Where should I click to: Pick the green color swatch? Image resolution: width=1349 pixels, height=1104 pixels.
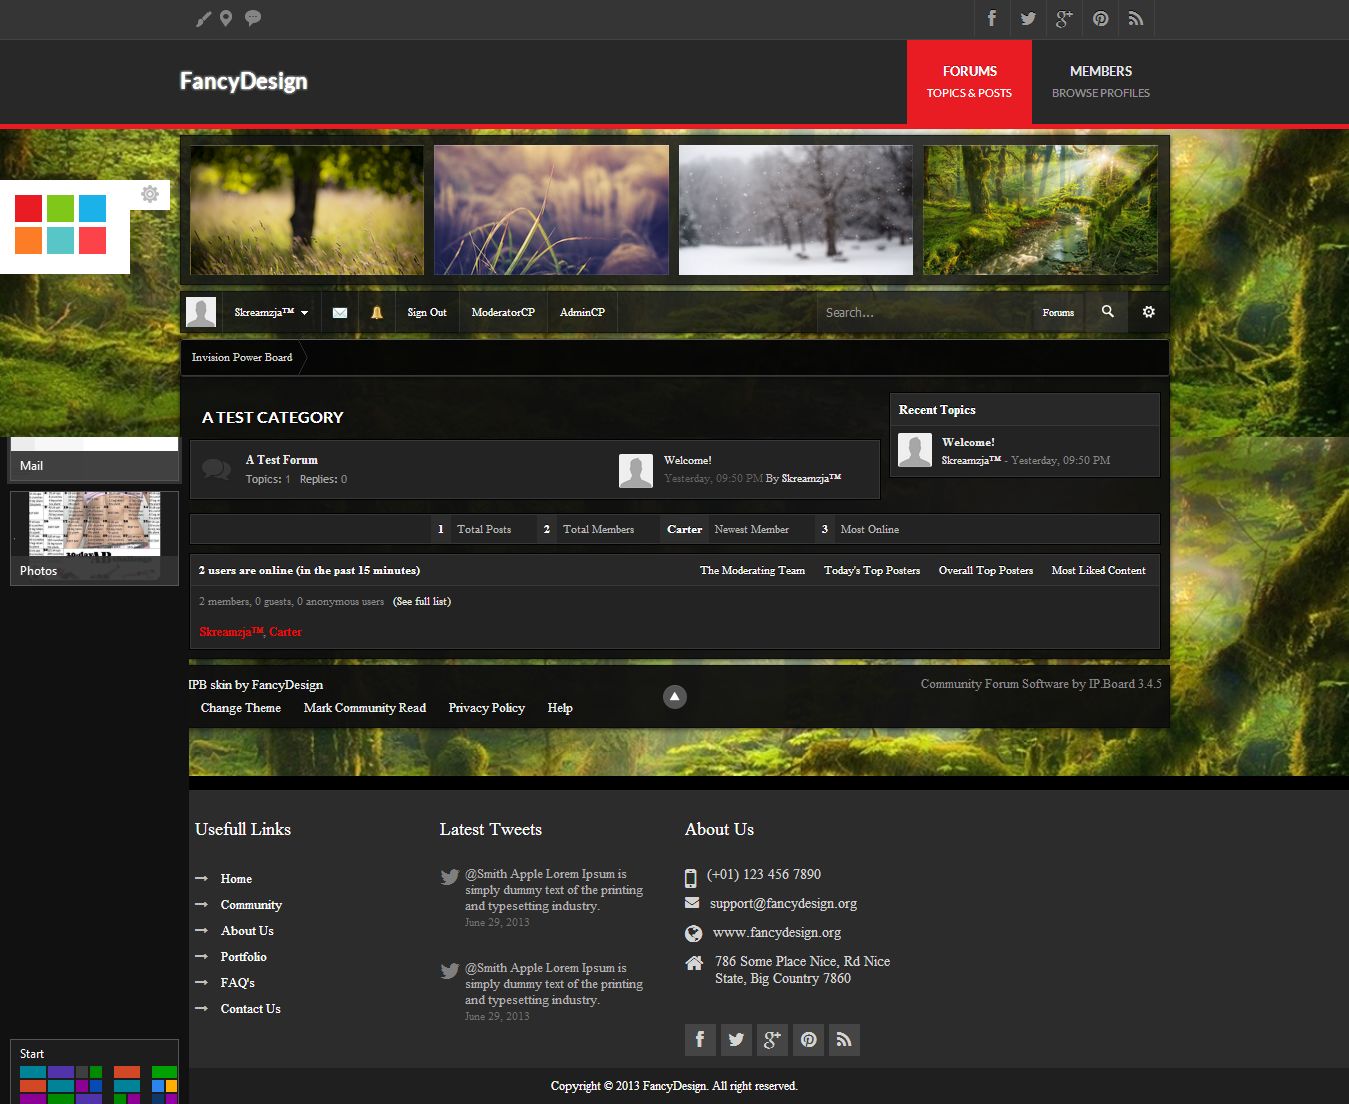60,208
